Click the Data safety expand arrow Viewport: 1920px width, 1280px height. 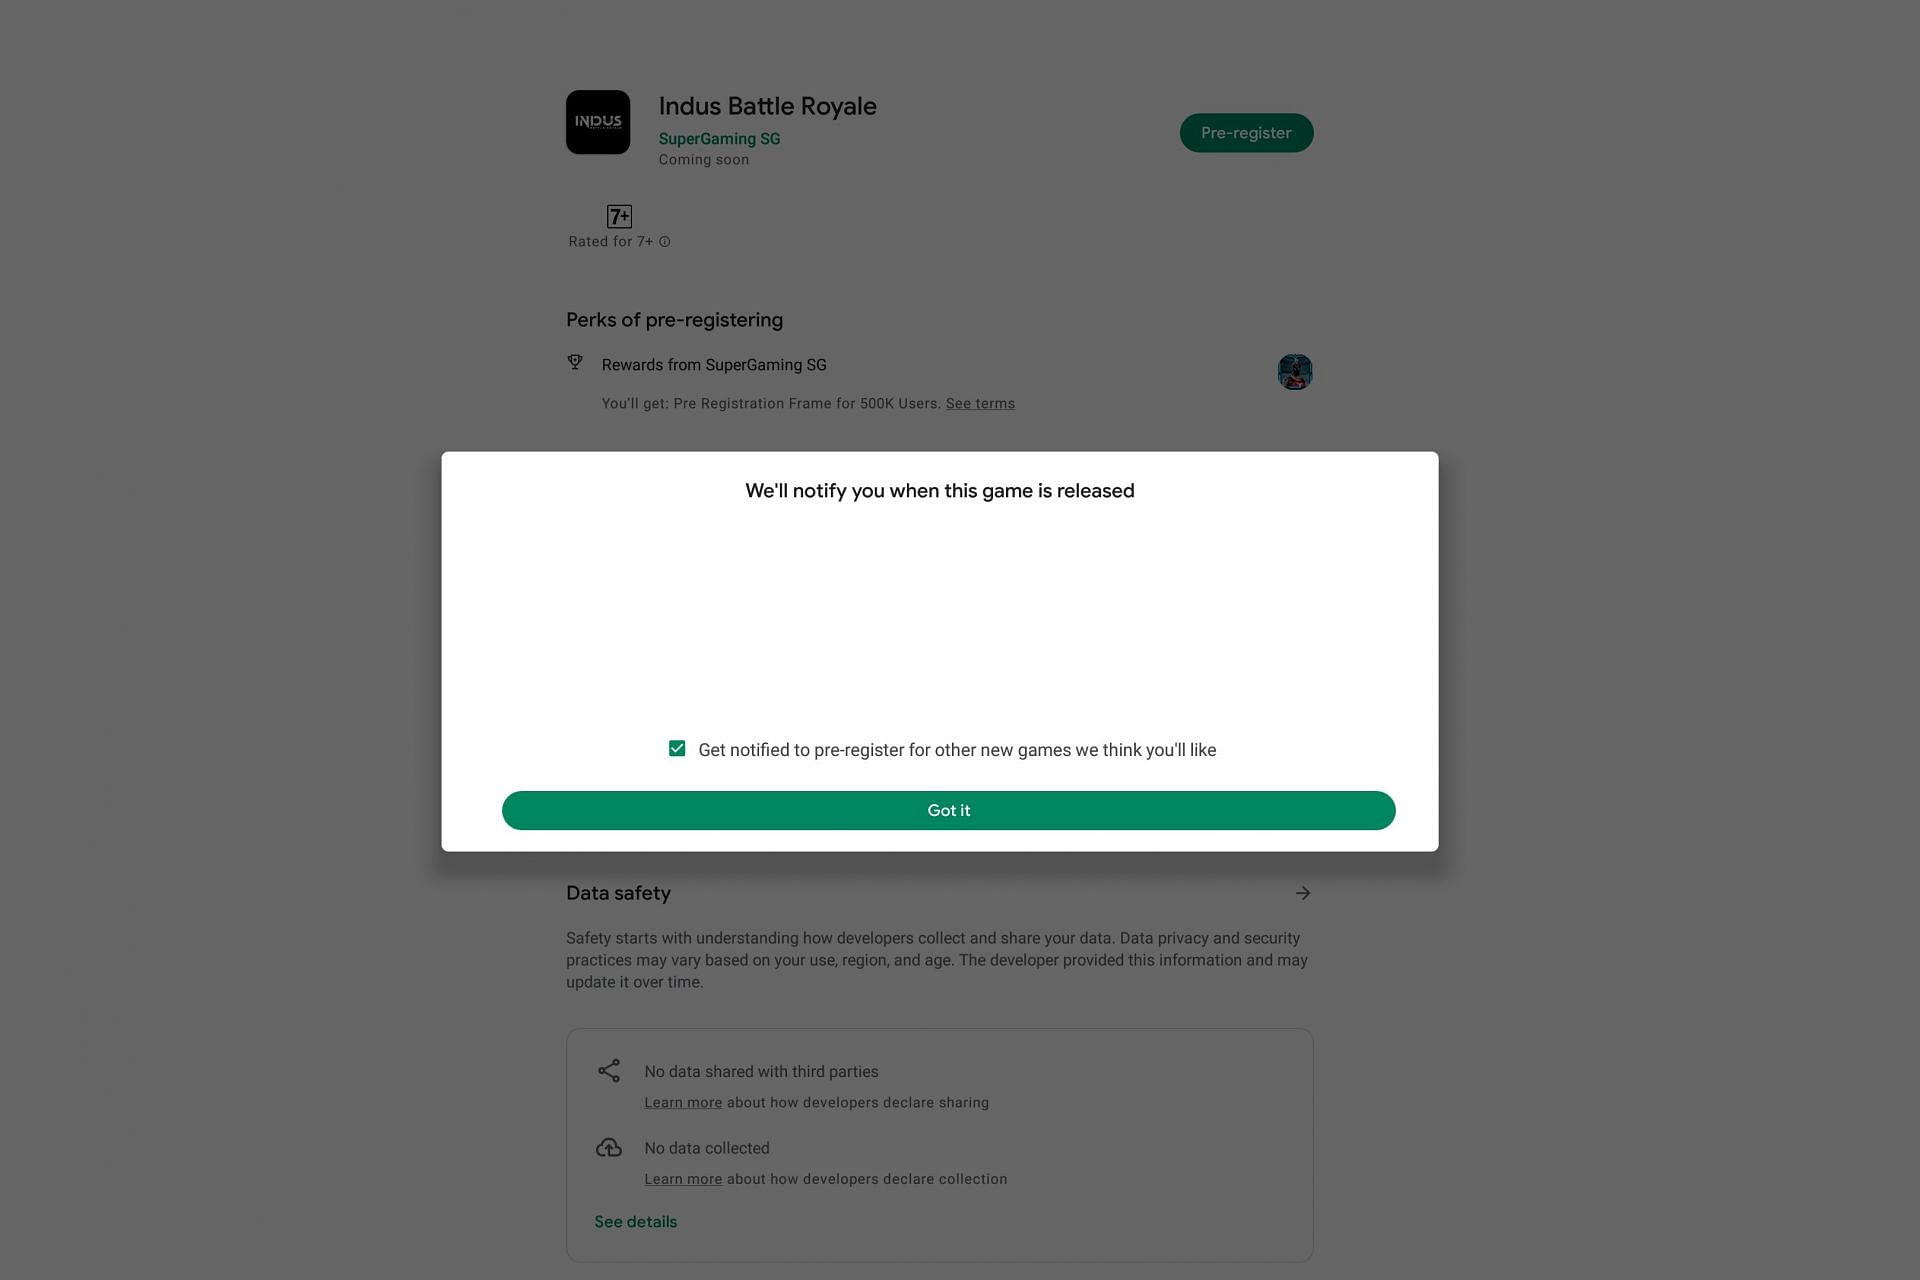[x=1303, y=891]
